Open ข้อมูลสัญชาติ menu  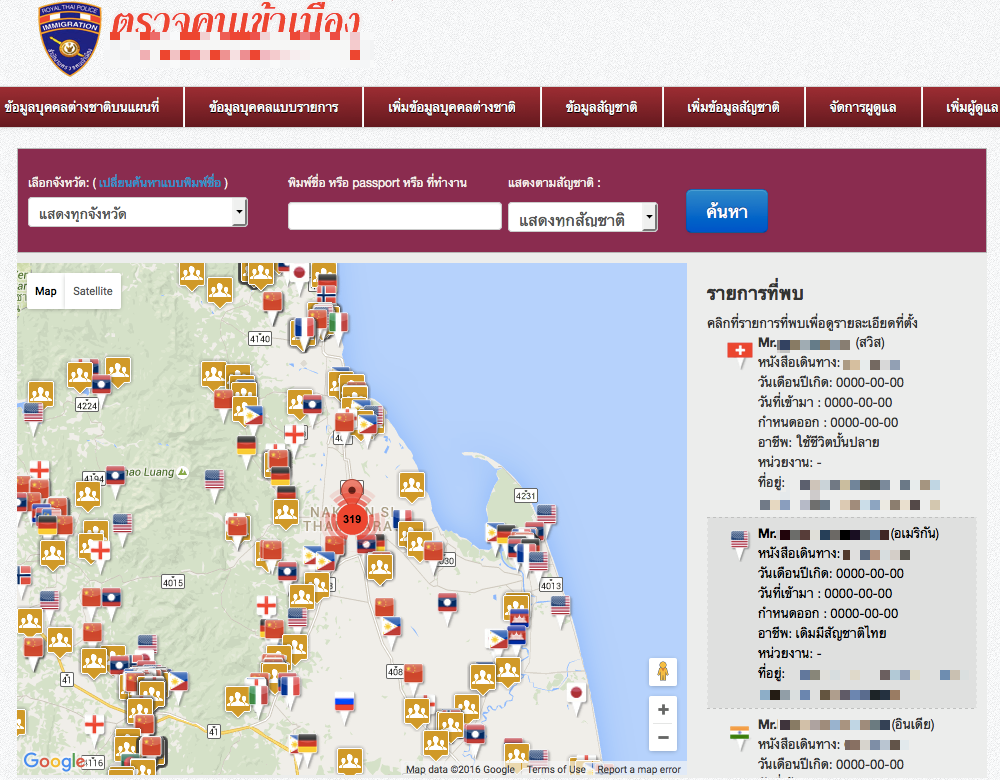point(602,107)
